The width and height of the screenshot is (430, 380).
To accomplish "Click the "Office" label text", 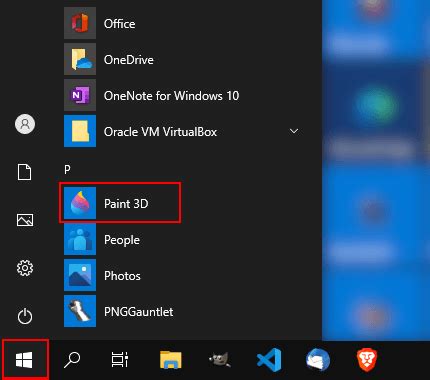I will pos(119,24).
